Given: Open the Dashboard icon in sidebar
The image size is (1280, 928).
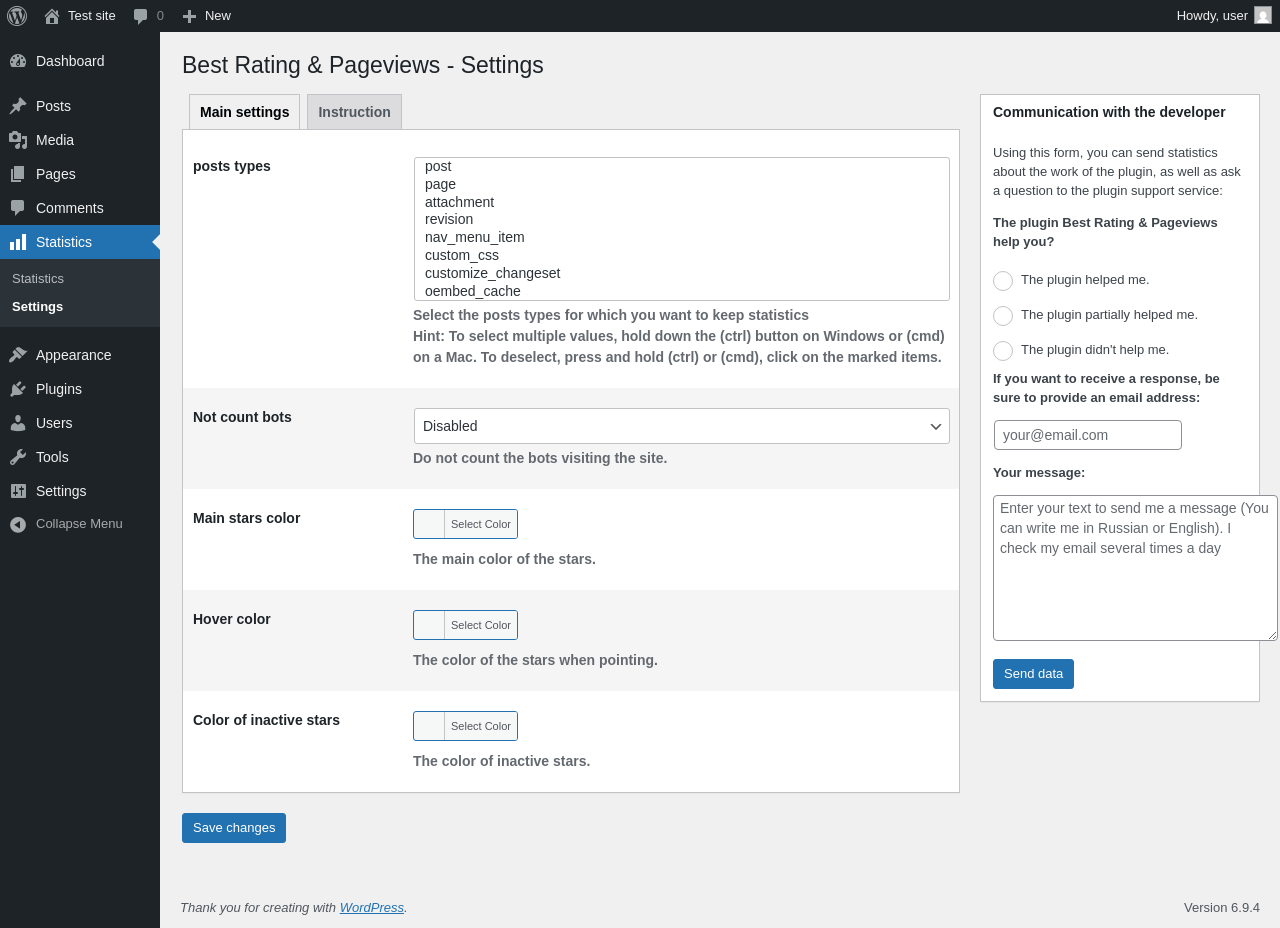Looking at the screenshot, I should point(18,61).
